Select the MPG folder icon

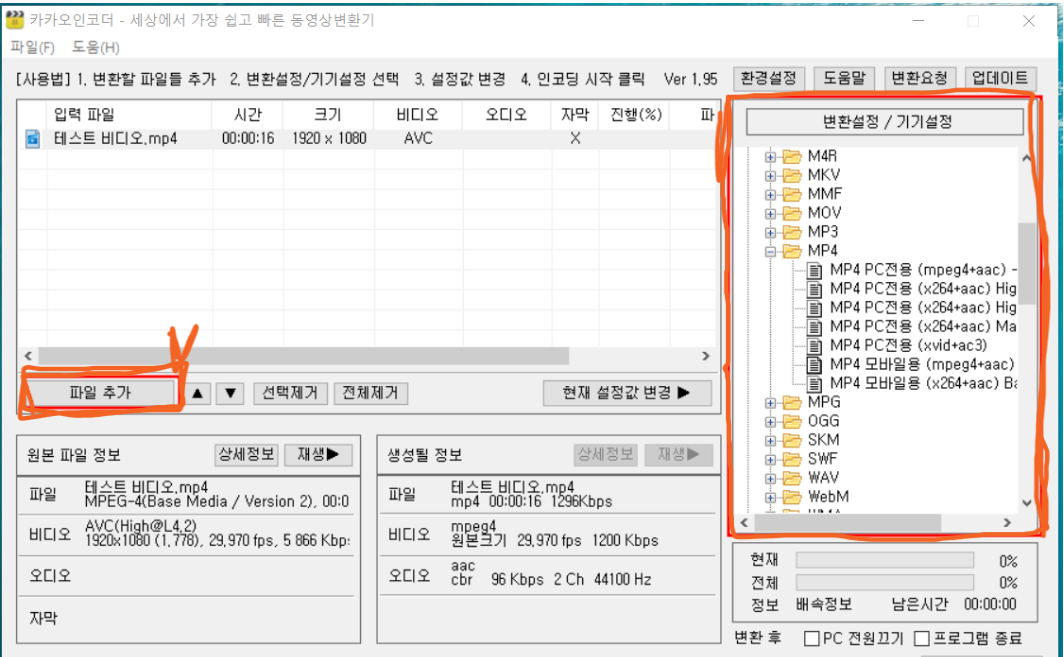(792, 403)
